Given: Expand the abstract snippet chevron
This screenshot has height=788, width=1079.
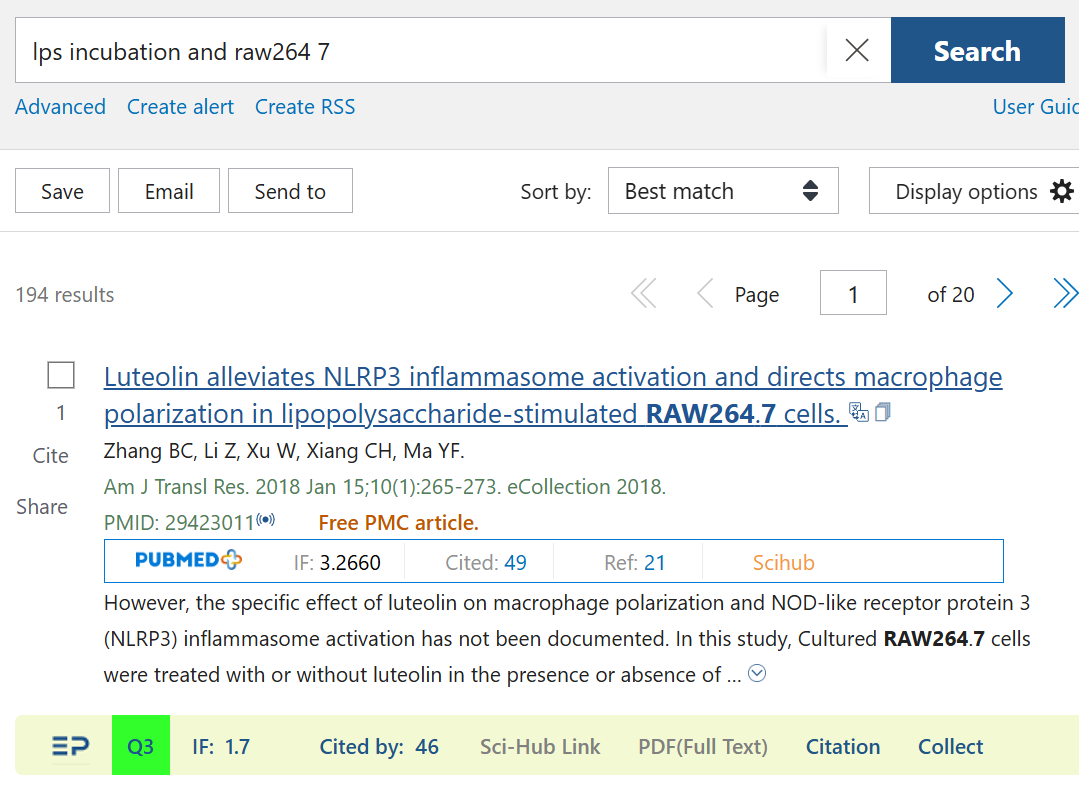Looking at the screenshot, I should tap(758, 674).
